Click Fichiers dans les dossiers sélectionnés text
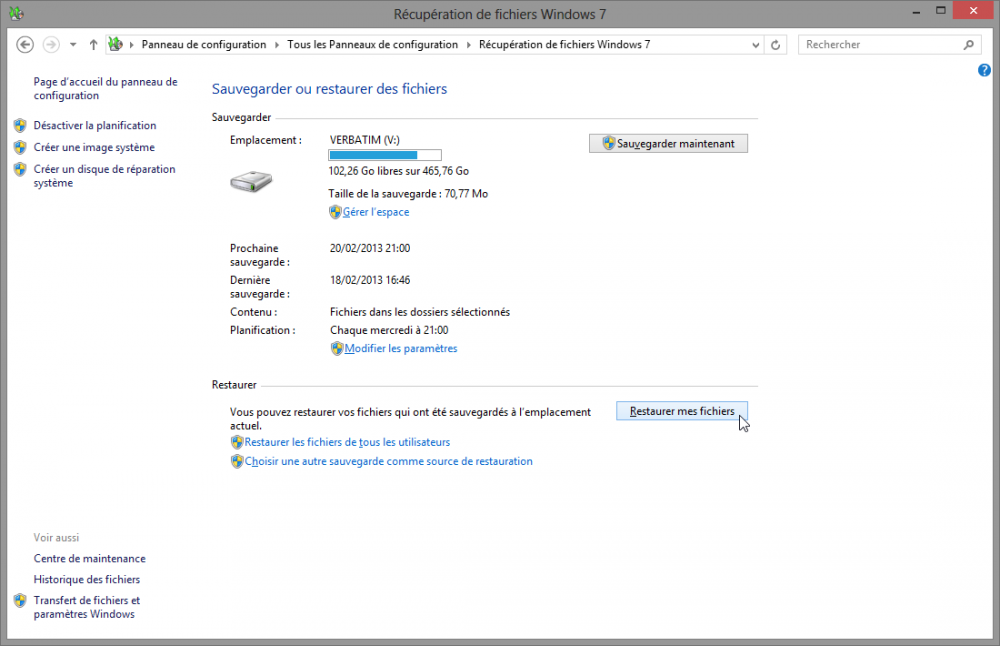The image size is (1000, 646). click(x=420, y=312)
